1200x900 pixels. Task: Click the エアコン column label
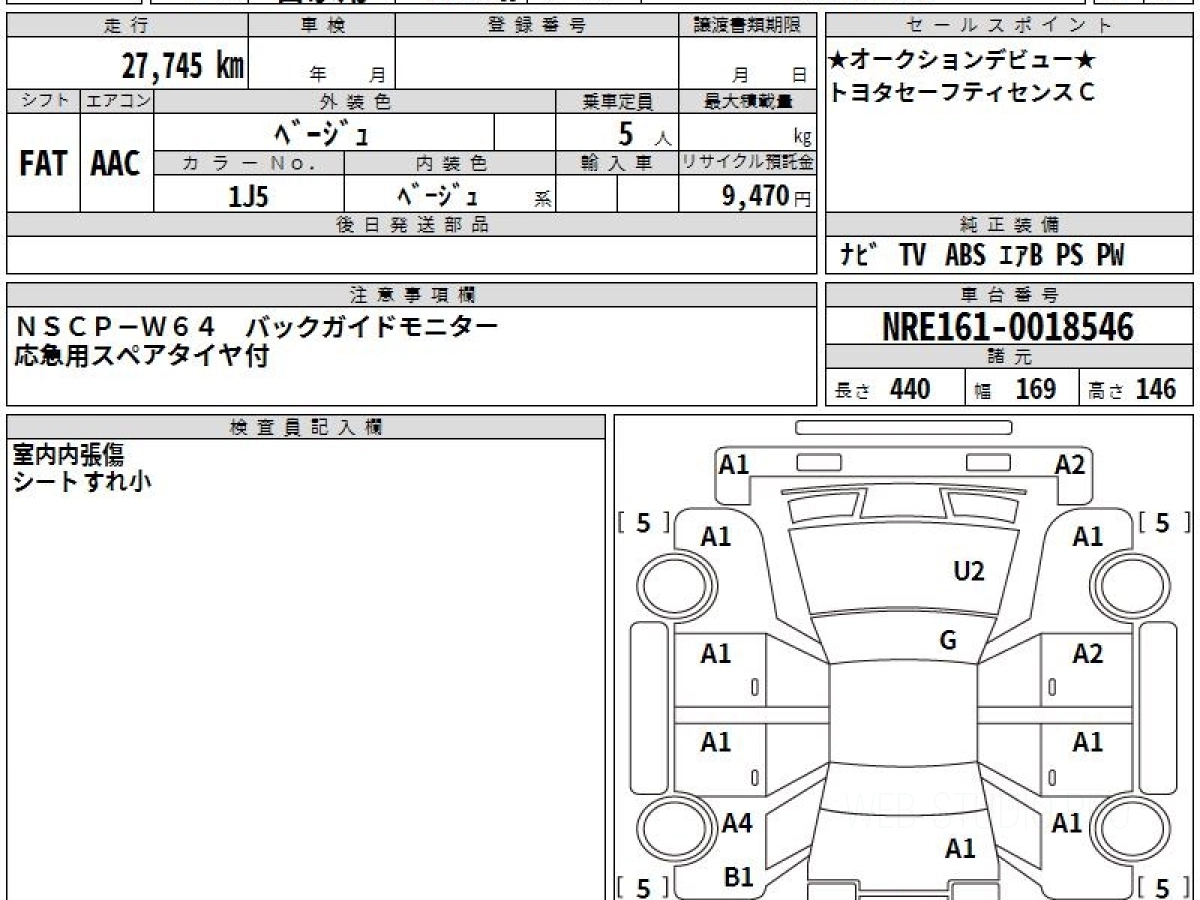[x=117, y=101]
